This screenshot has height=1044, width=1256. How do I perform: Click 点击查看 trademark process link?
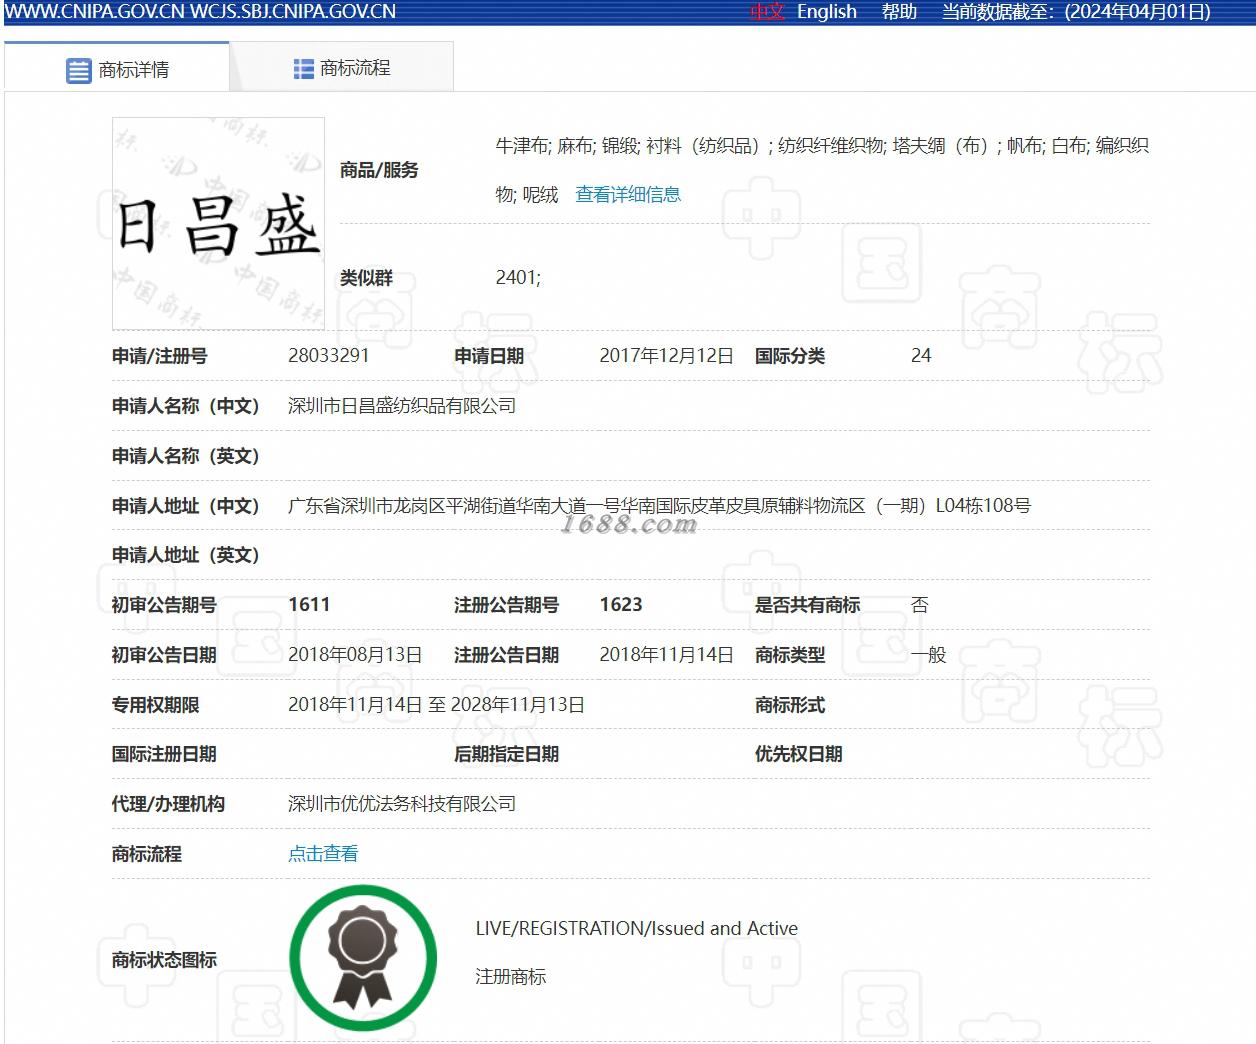[323, 853]
